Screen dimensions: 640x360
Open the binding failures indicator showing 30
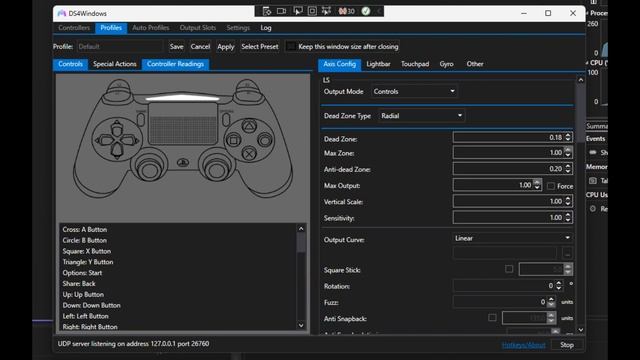pos(346,11)
